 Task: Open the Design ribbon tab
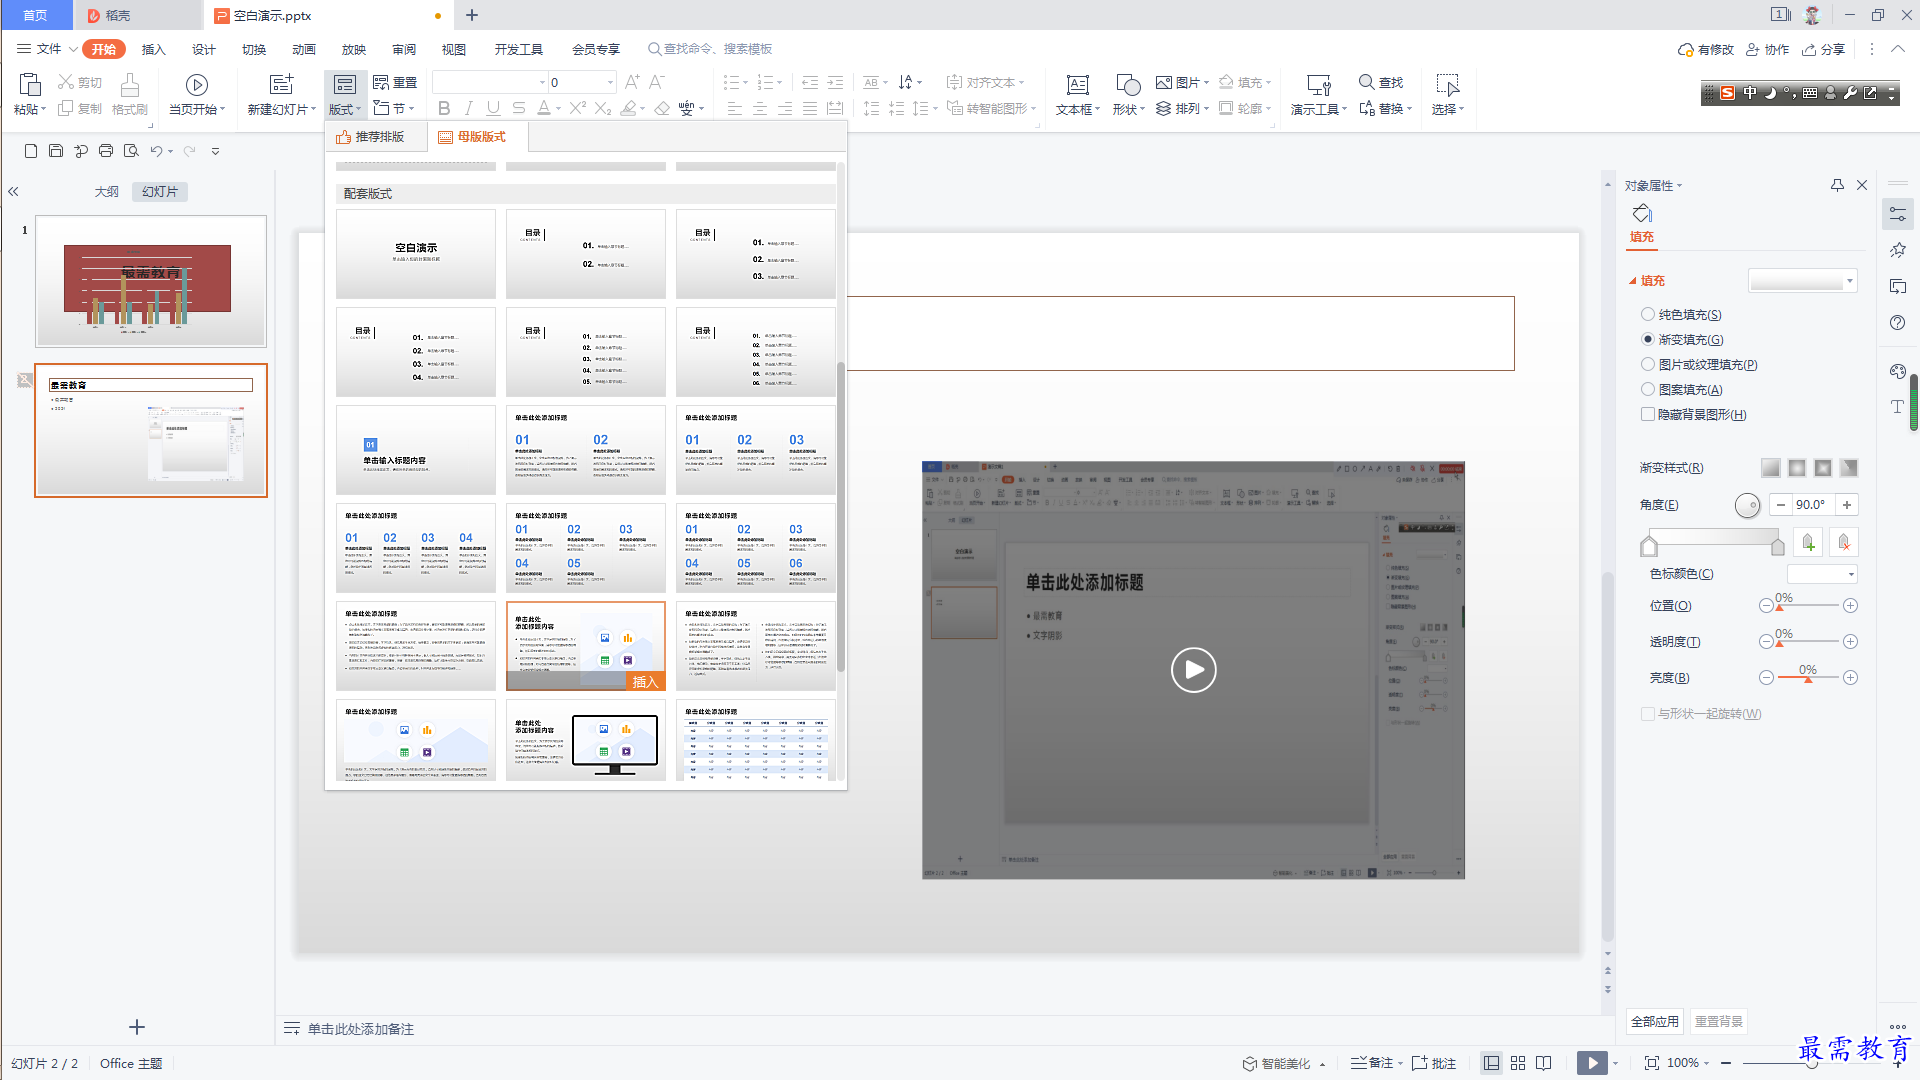pos(204,49)
